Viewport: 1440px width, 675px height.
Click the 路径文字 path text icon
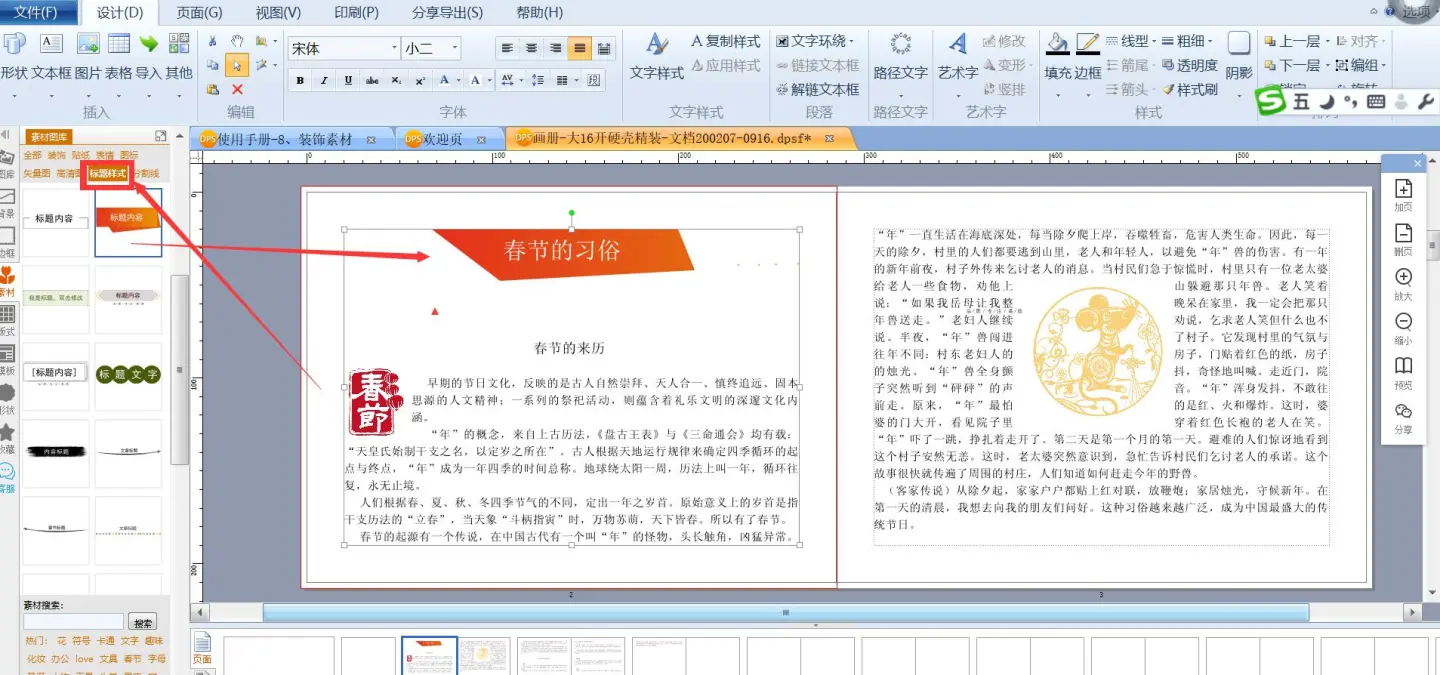900,45
